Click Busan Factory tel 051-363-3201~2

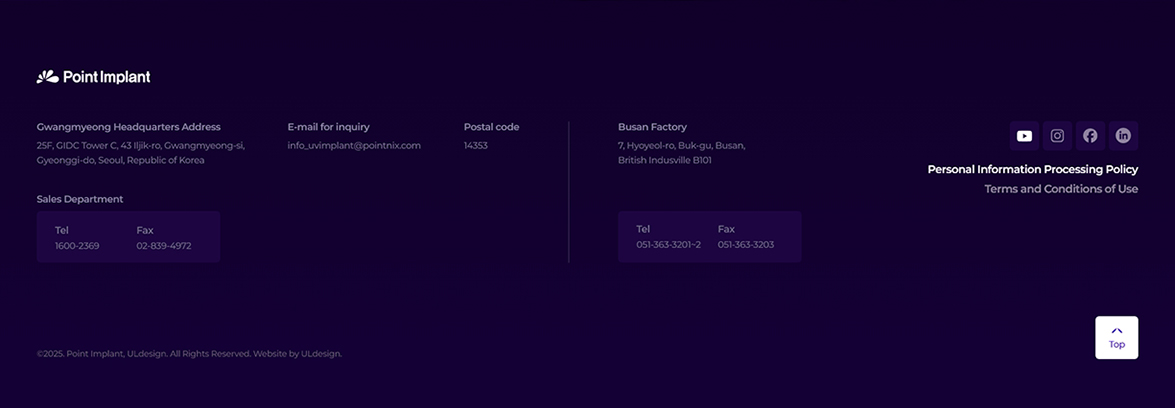tap(668, 245)
